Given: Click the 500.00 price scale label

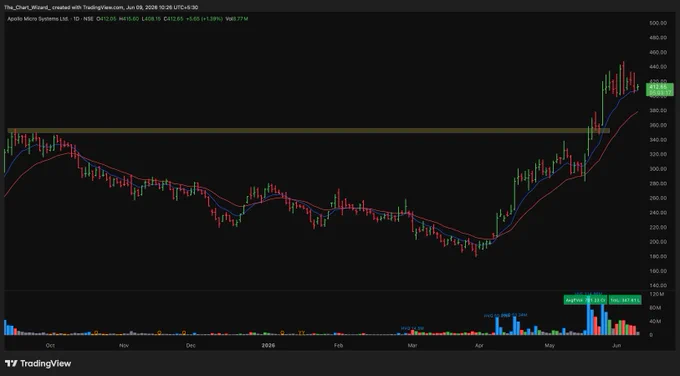Looking at the screenshot, I should point(658,23).
